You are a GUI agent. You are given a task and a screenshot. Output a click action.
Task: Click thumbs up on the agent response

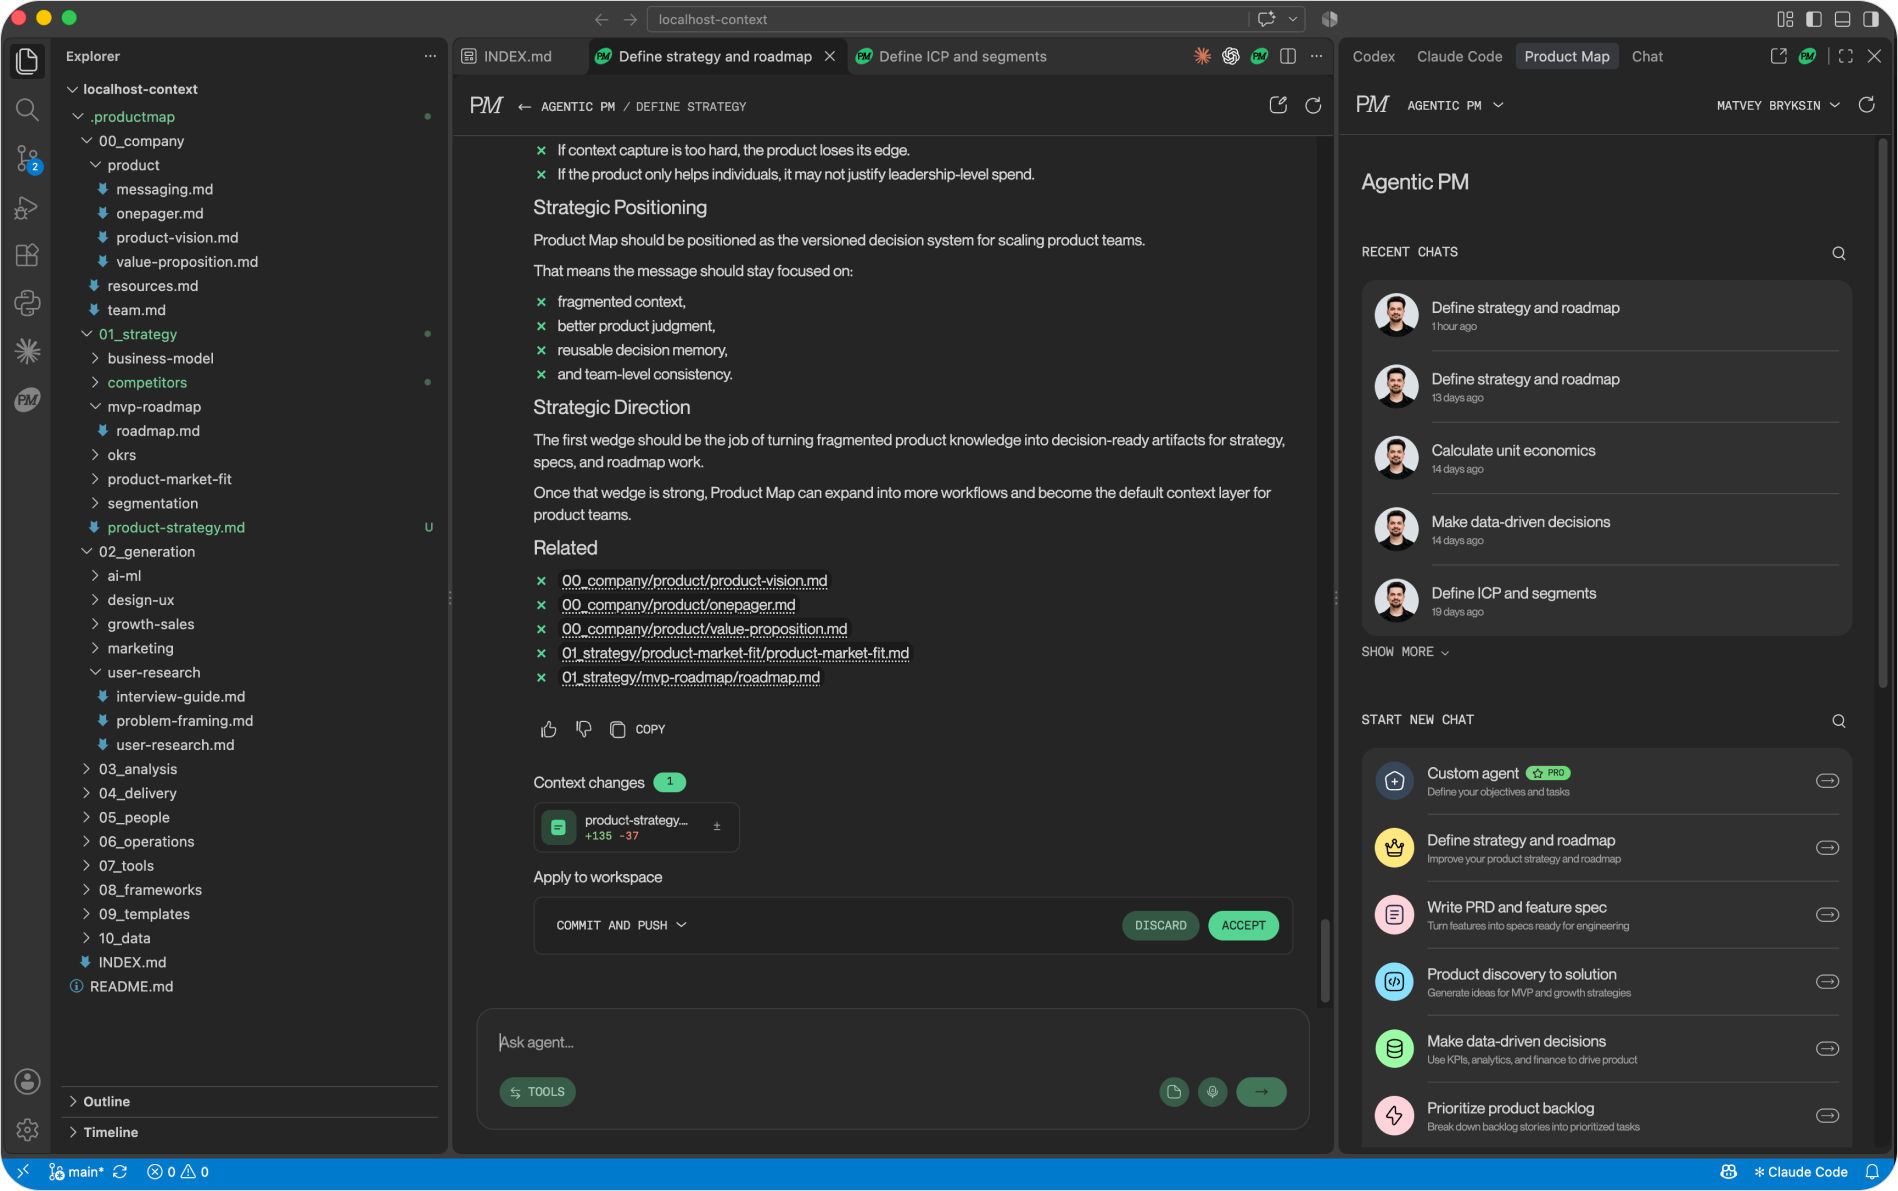548,729
